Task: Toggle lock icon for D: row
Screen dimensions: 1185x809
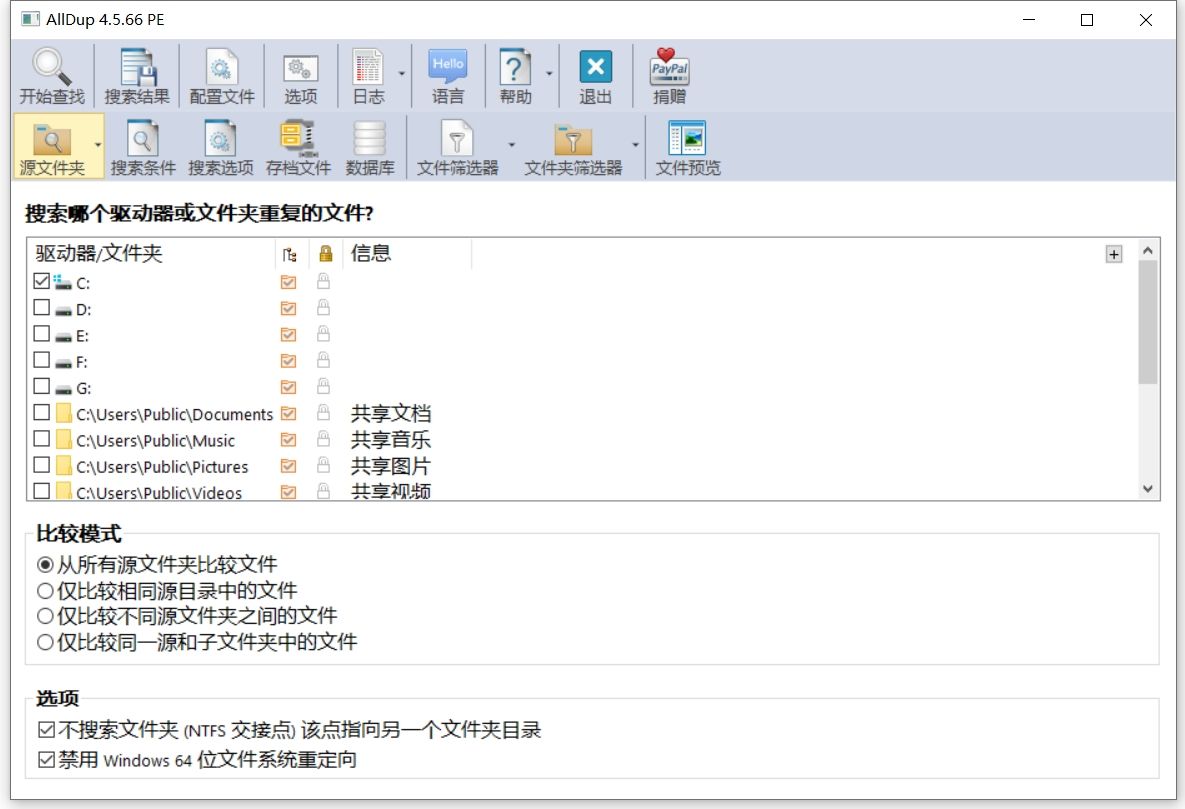Action: [323, 308]
